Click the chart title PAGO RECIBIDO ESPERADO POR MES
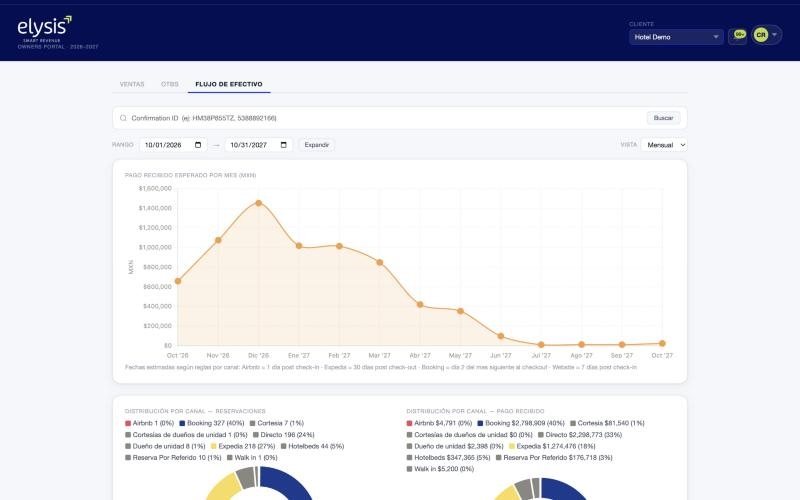Image resolution: width=800 pixels, height=500 pixels. 190,175
